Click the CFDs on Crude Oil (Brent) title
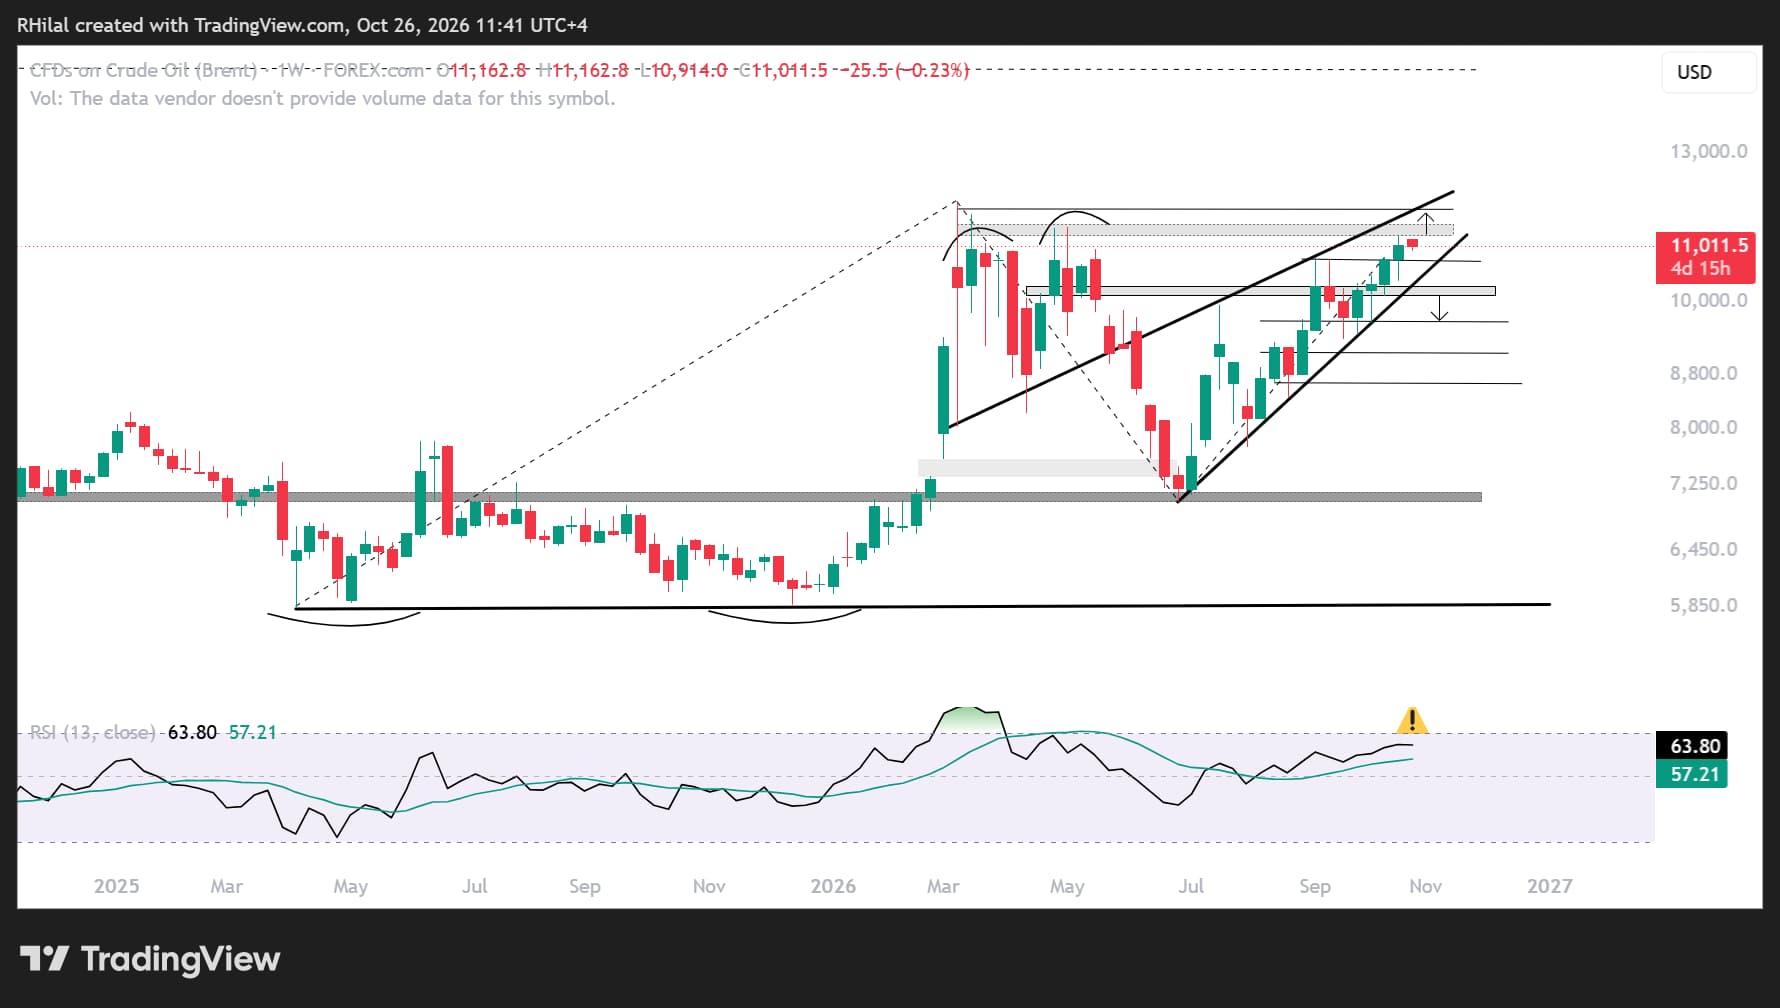The image size is (1780, 1008). tap(143, 70)
